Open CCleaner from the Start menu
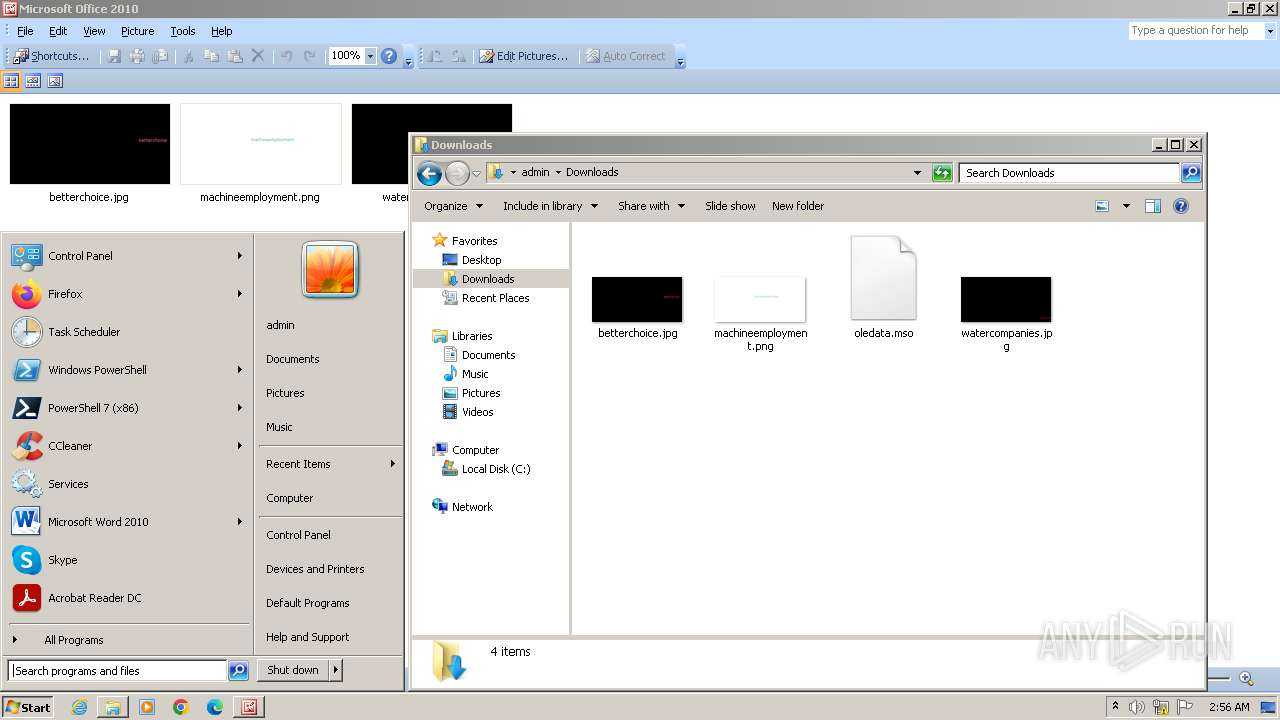 point(128,446)
